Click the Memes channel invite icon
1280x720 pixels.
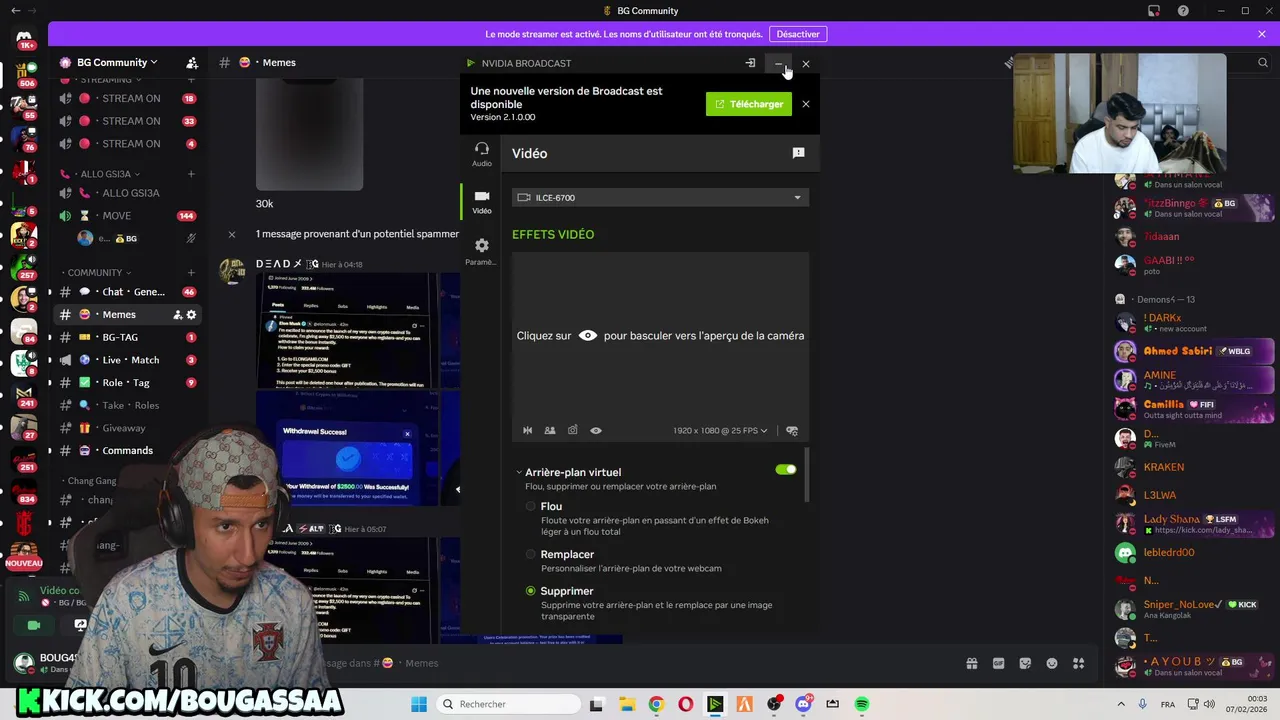(177, 315)
